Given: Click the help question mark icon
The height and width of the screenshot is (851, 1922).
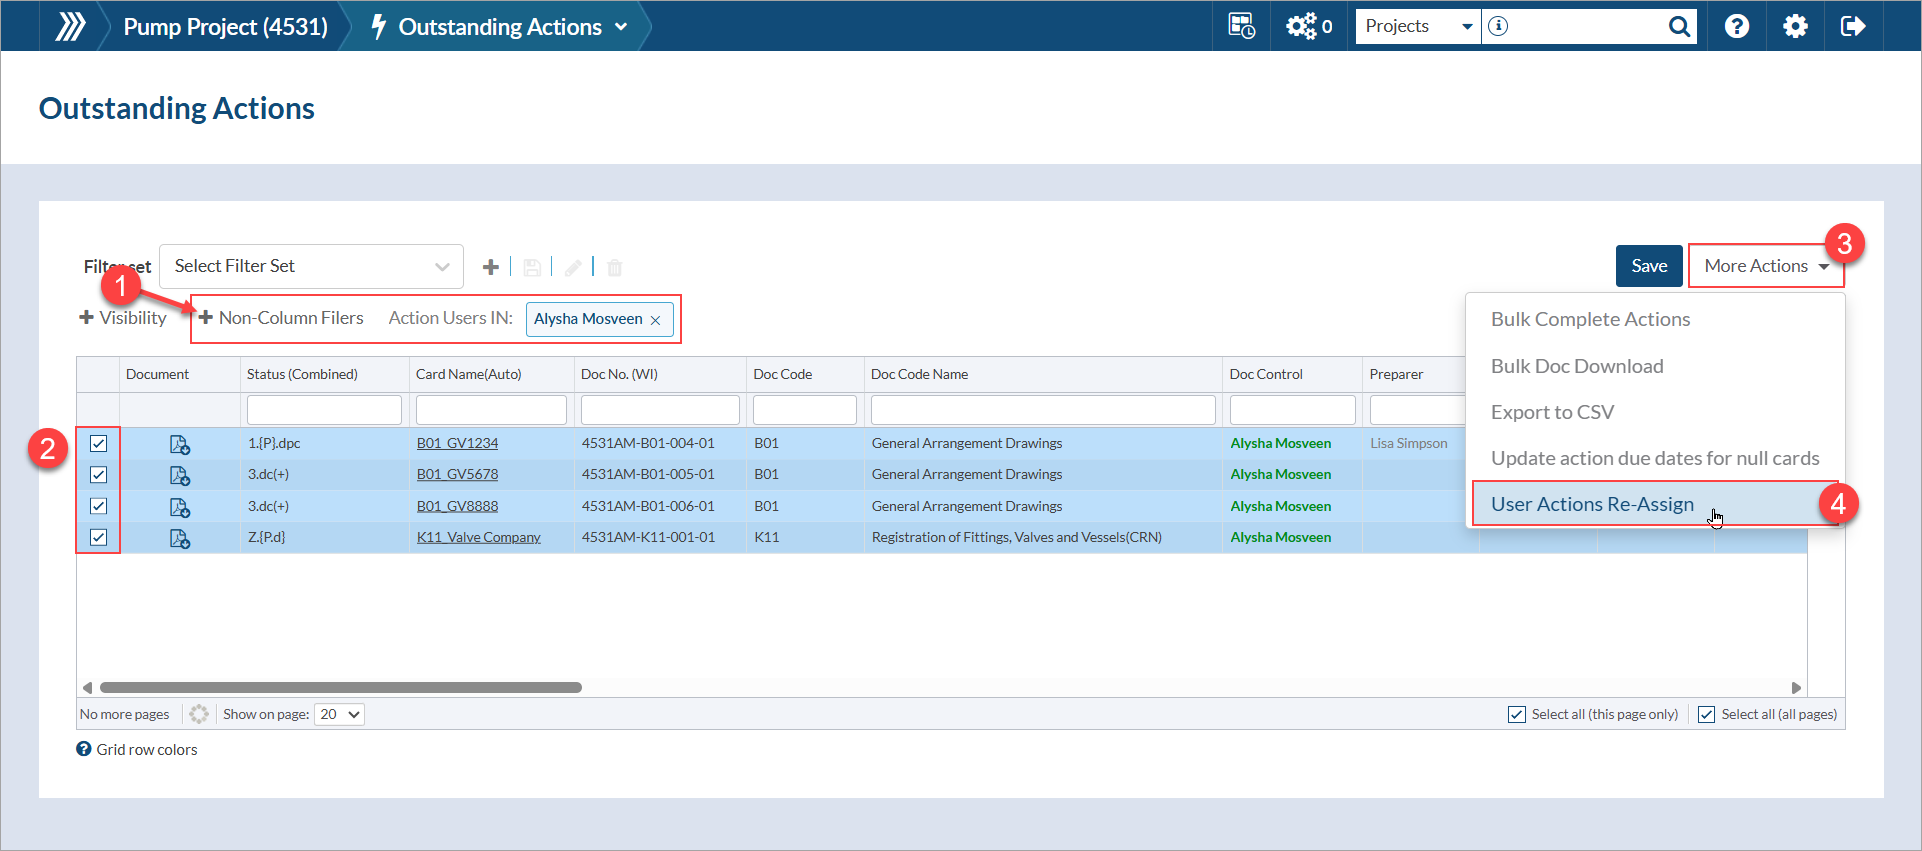Looking at the screenshot, I should point(1737,26).
